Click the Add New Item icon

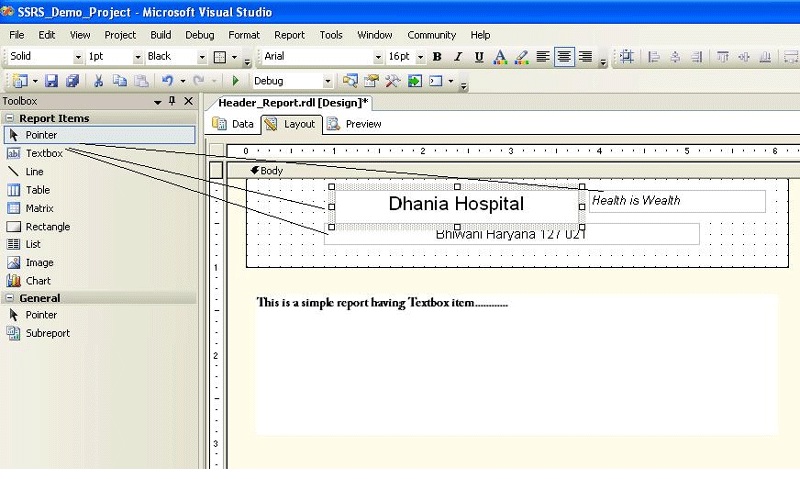click(x=20, y=81)
